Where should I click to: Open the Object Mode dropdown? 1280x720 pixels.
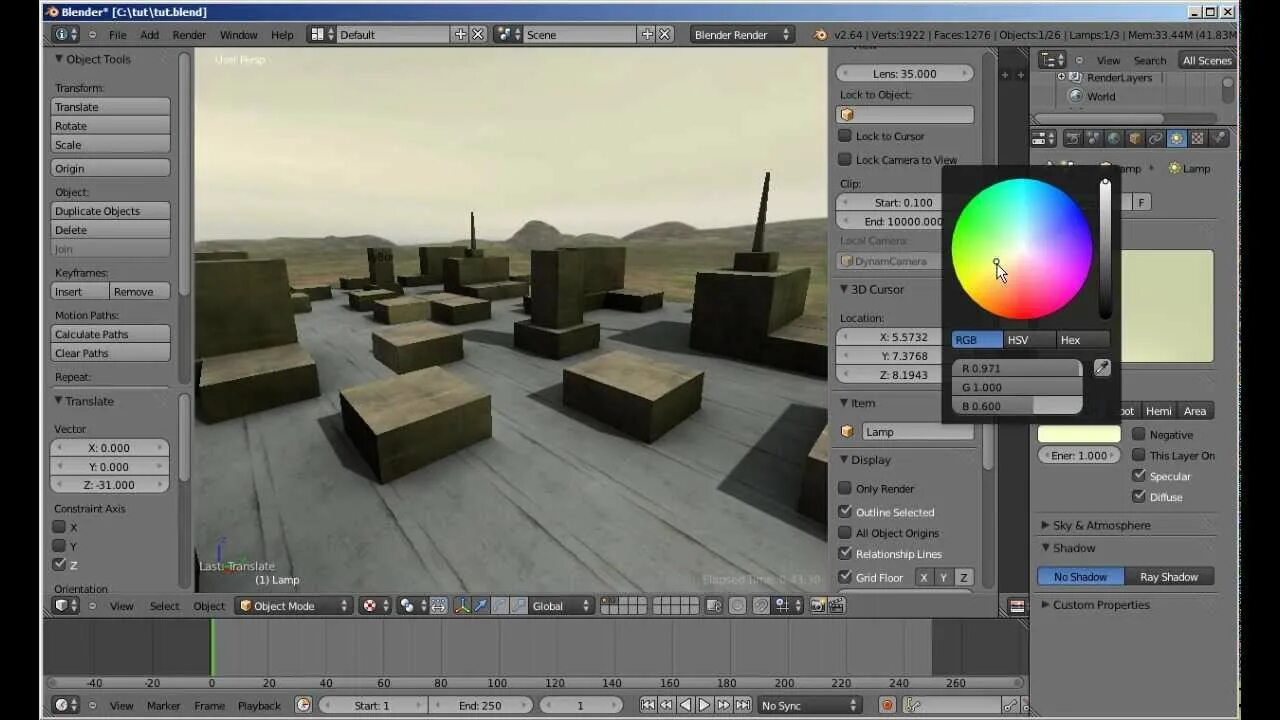(x=294, y=606)
